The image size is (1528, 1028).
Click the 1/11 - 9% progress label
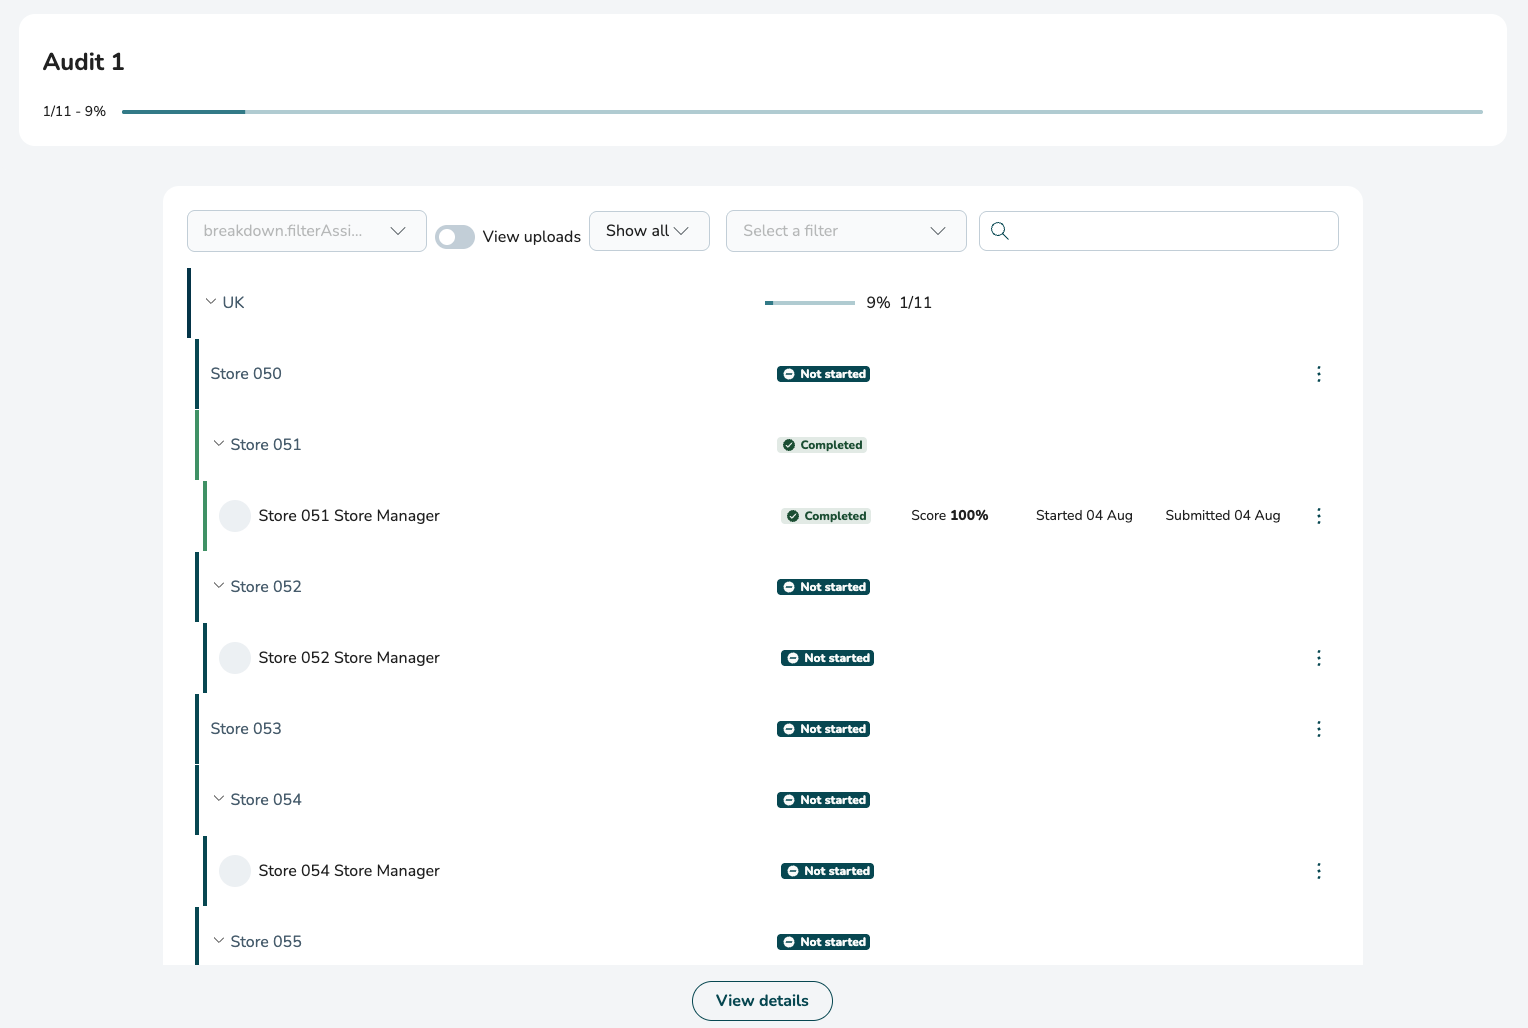74,111
